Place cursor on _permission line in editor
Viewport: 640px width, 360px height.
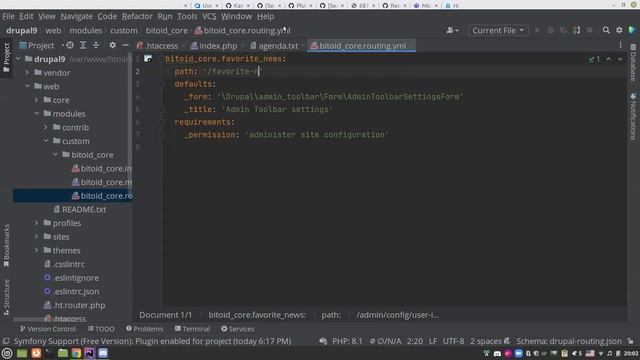tap(286, 135)
